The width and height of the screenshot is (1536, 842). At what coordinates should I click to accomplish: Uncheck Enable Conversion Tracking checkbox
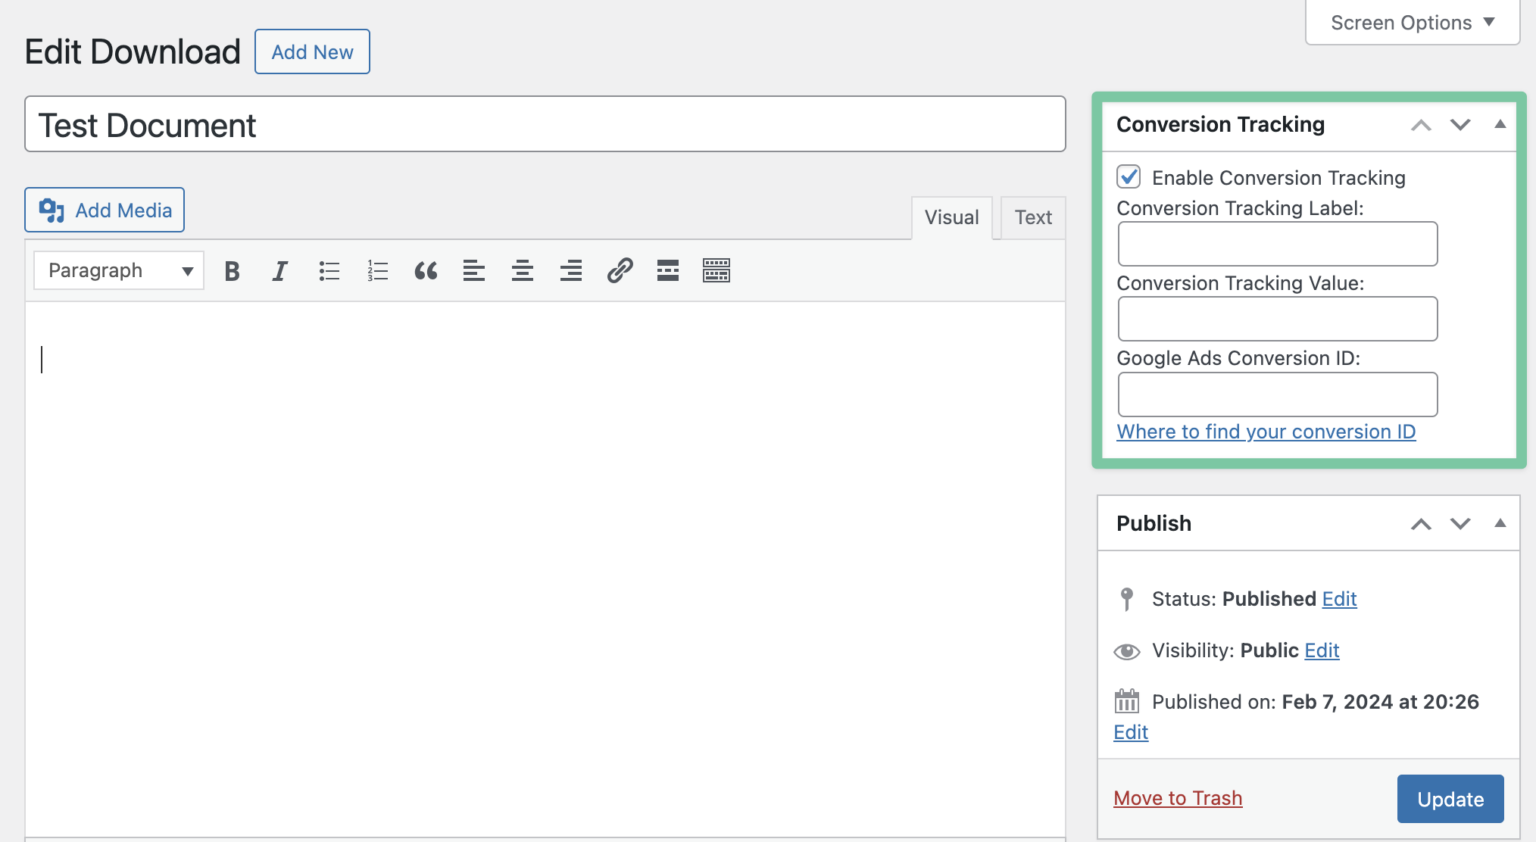pyautogui.click(x=1129, y=177)
